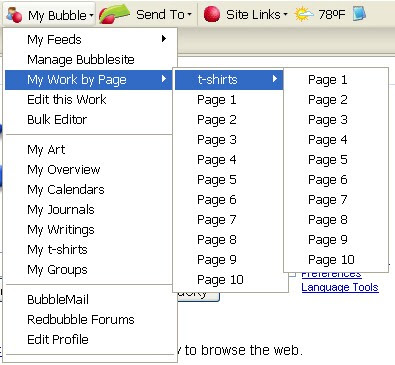This screenshot has width=395, height=365.
Task: Click the Send To green arrow icon
Action: pyautogui.click(x=114, y=14)
